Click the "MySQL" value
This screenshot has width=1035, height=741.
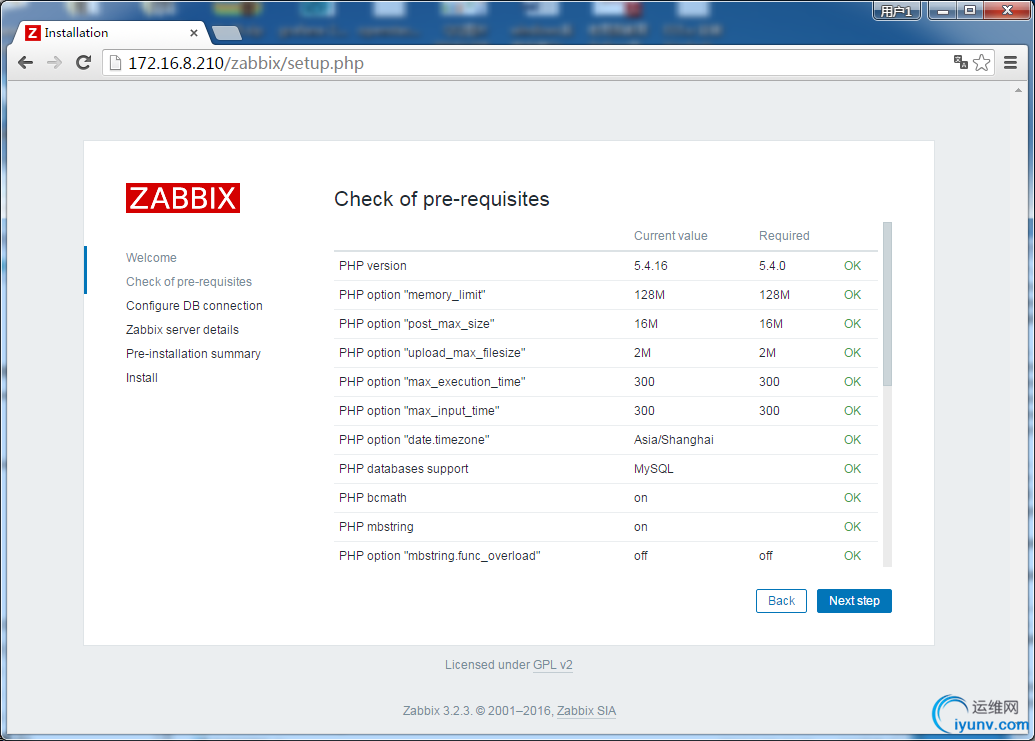[654, 469]
